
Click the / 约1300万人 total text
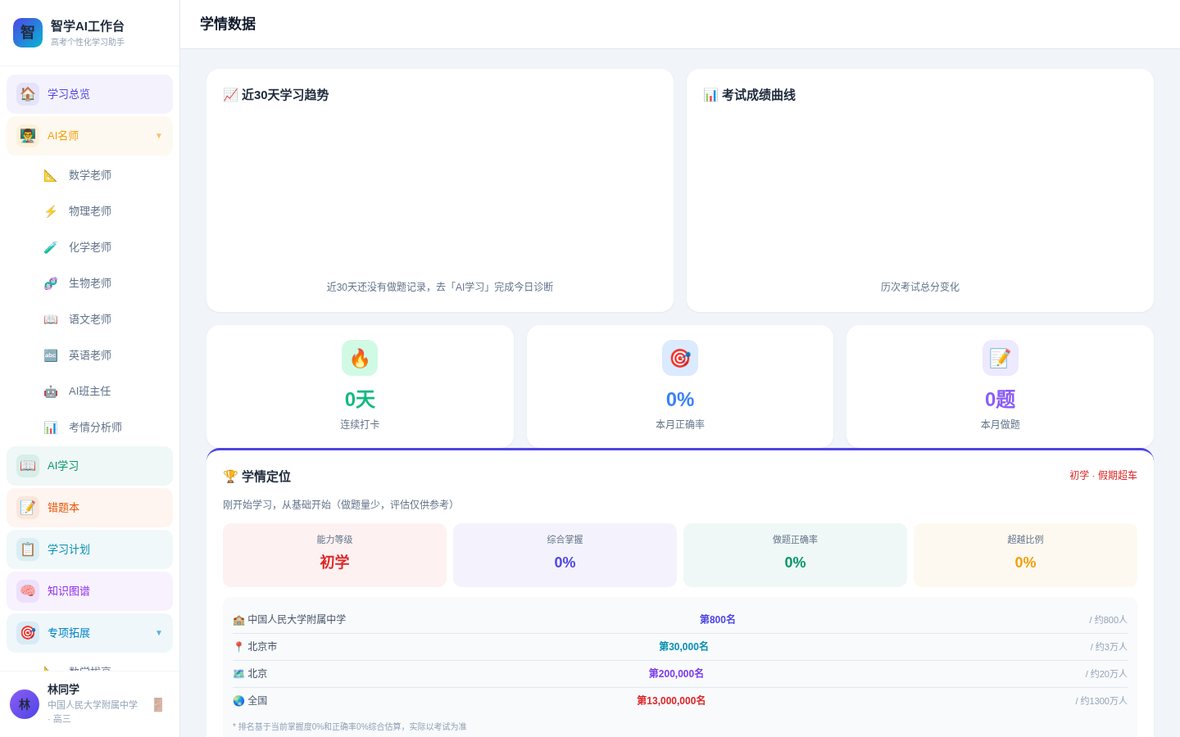coord(1101,701)
